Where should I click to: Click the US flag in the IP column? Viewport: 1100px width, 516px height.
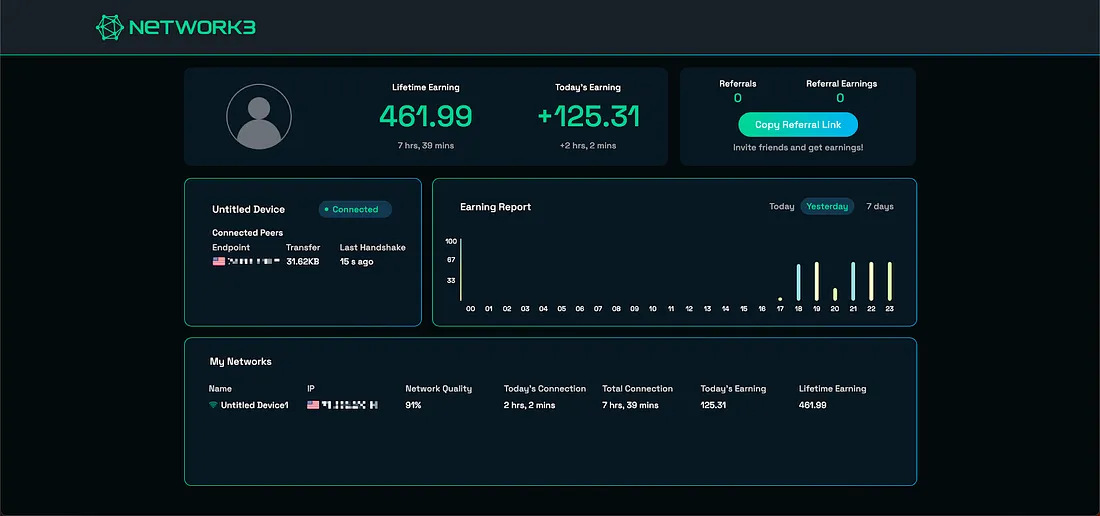[x=314, y=405]
